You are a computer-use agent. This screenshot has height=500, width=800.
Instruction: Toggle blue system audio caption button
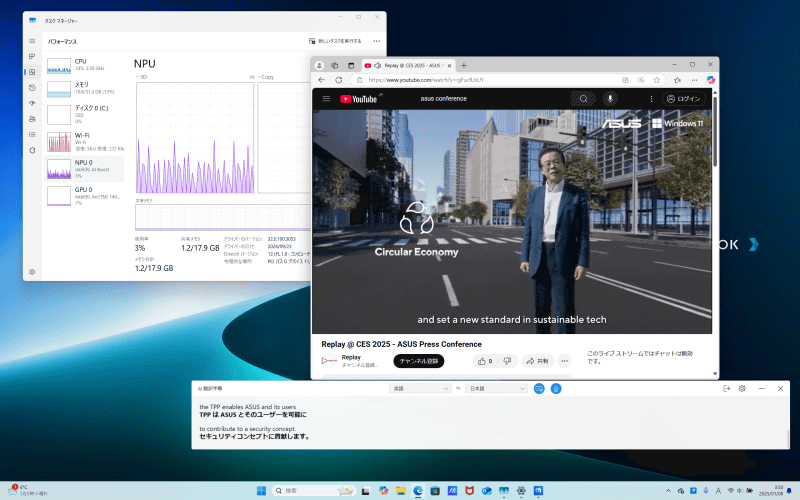[x=539, y=389]
